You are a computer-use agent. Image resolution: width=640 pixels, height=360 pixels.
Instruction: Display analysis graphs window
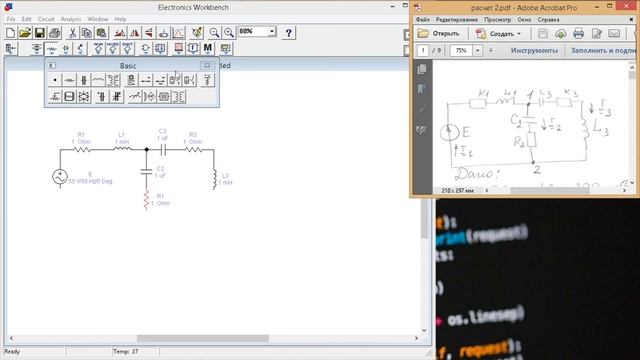pyautogui.click(x=178, y=33)
